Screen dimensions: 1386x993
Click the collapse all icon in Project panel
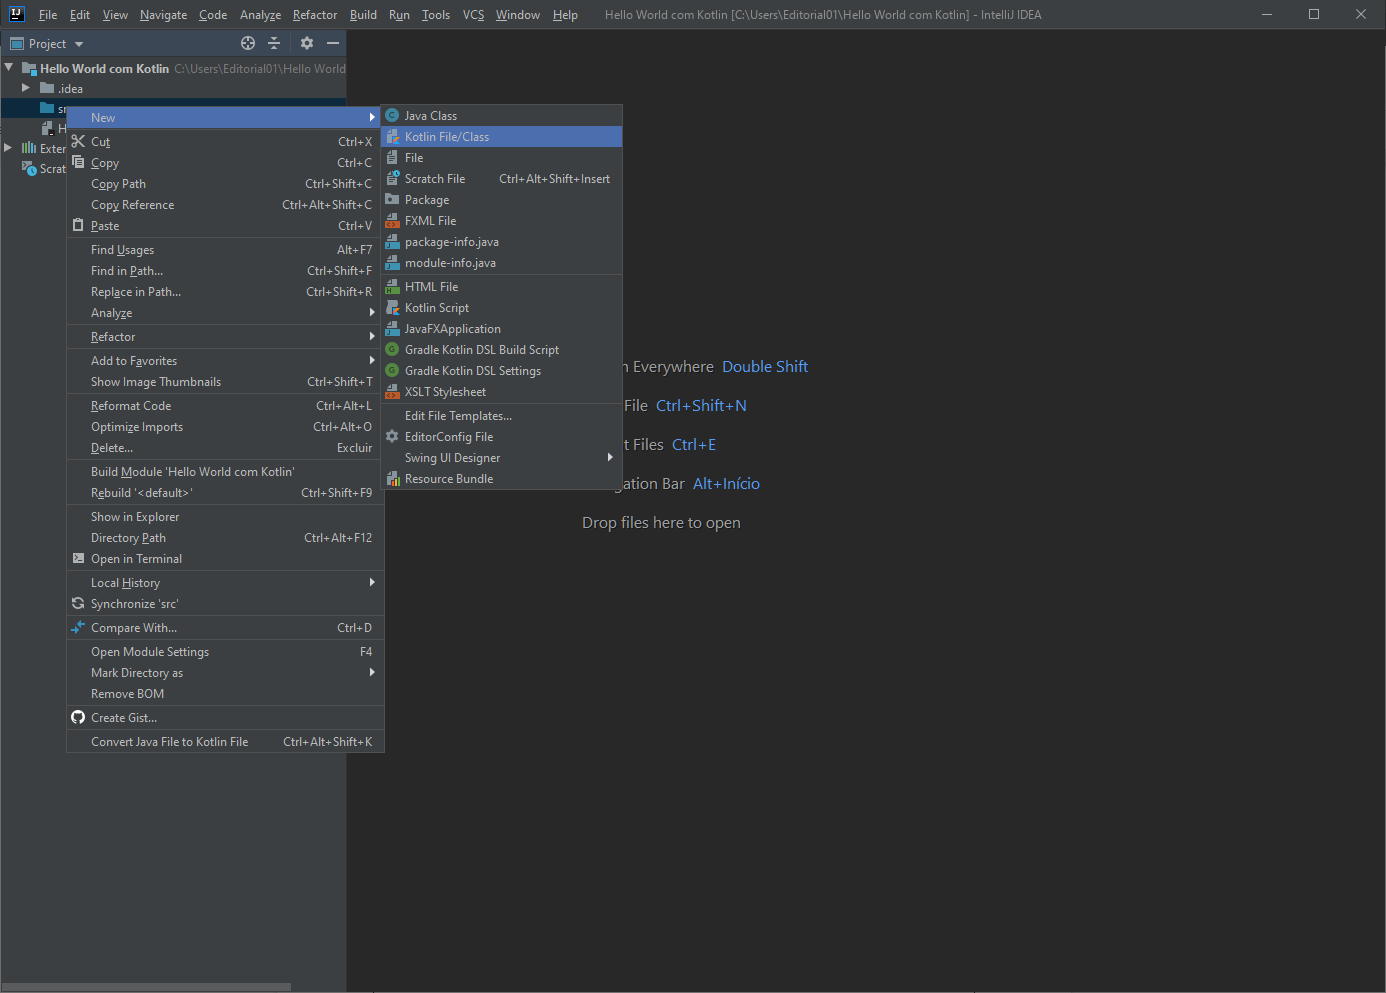click(x=274, y=43)
